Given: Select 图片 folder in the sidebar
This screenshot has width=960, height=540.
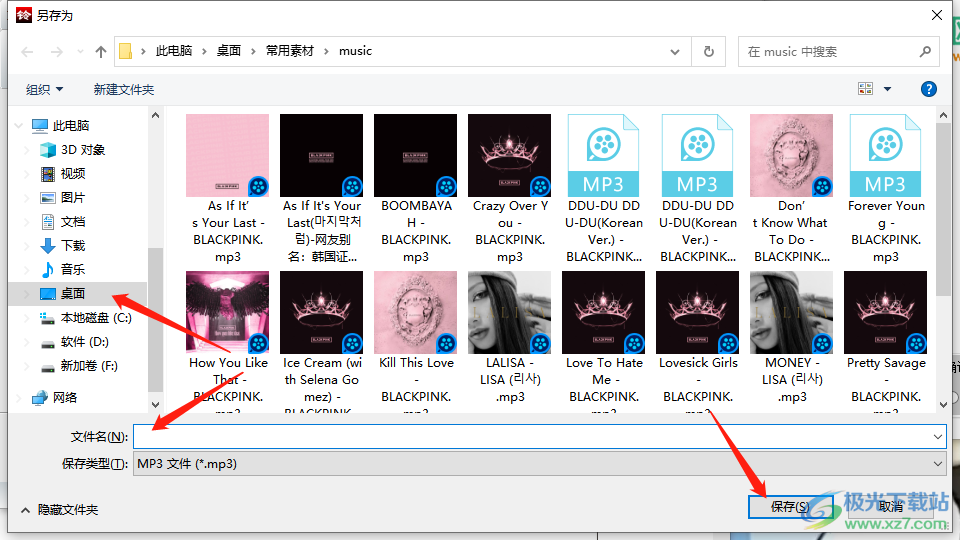Looking at the screenshot, I should (x=64, y=198).
